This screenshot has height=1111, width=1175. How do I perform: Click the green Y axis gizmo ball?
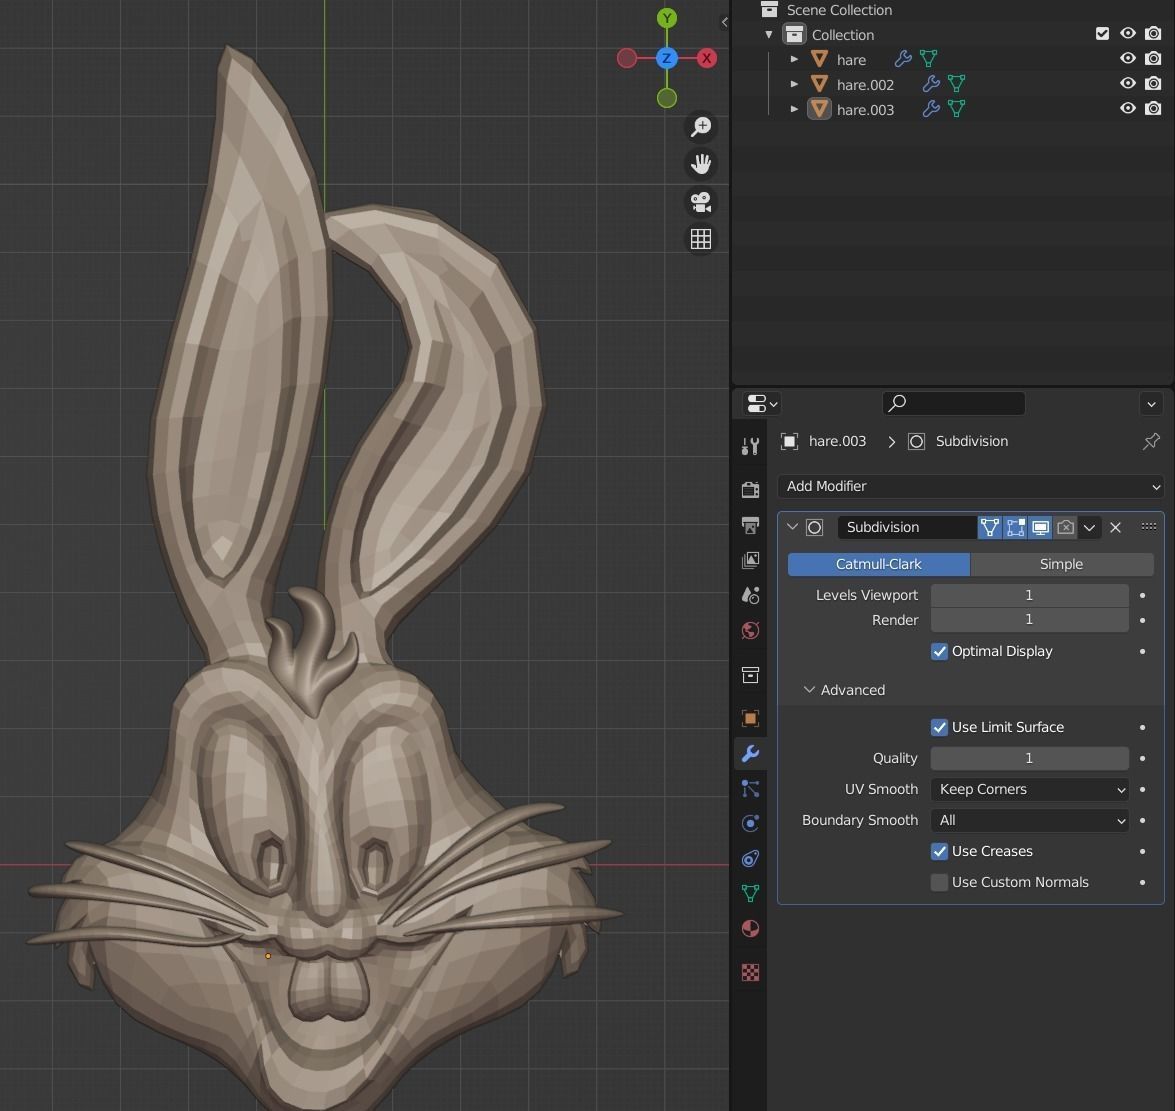click(x=667, y=18)
